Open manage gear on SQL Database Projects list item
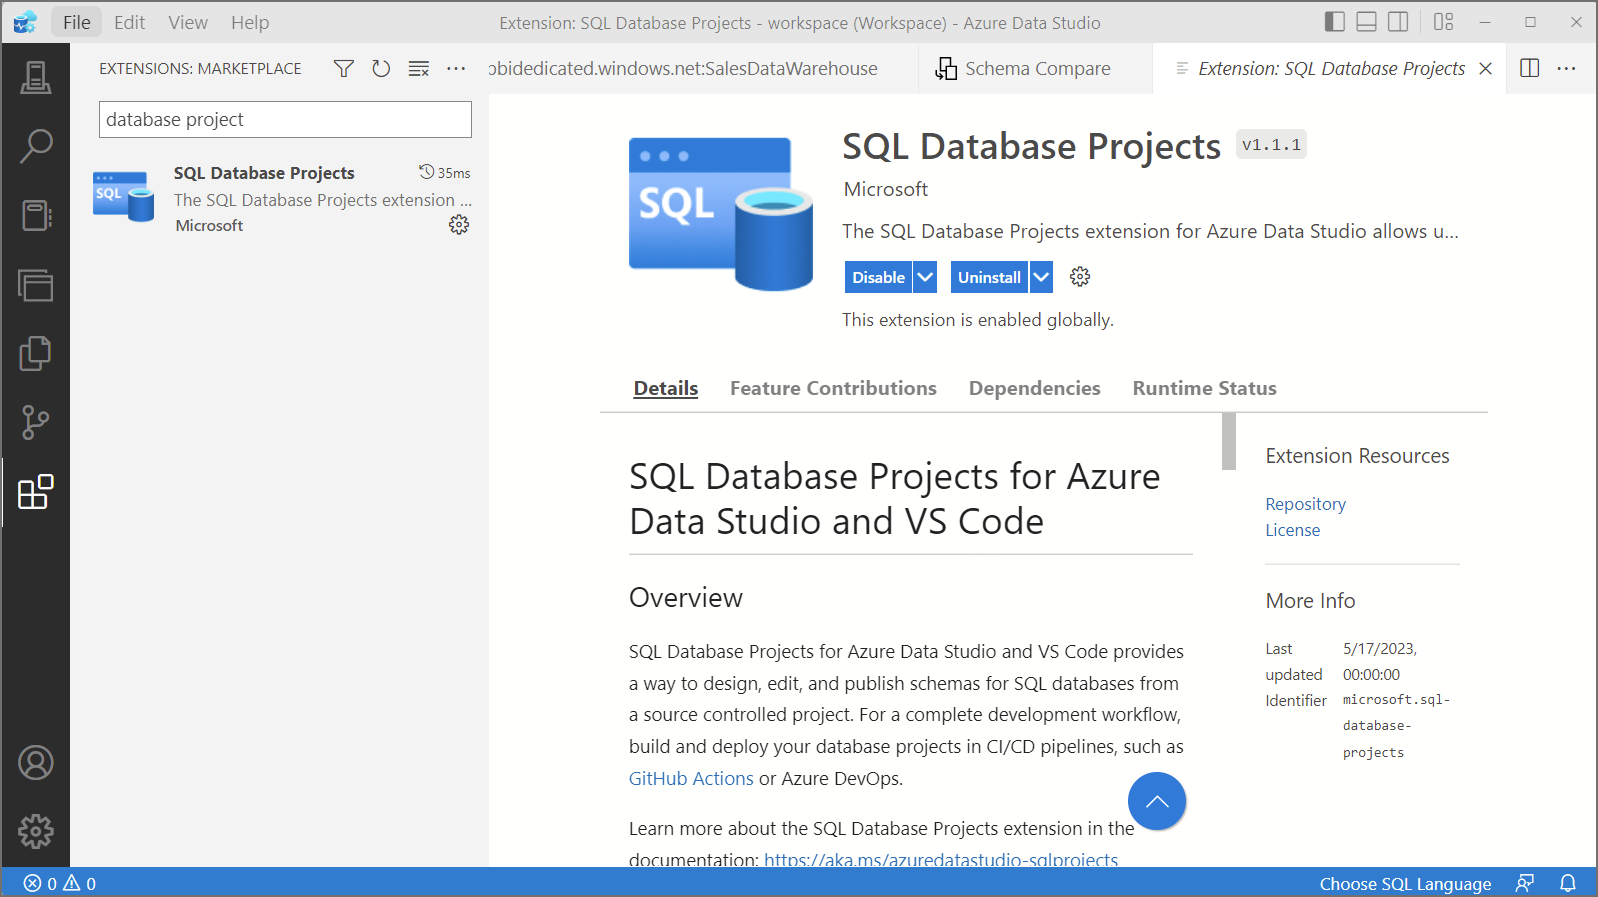1598x897 pixels. click(x=459, y=225)
